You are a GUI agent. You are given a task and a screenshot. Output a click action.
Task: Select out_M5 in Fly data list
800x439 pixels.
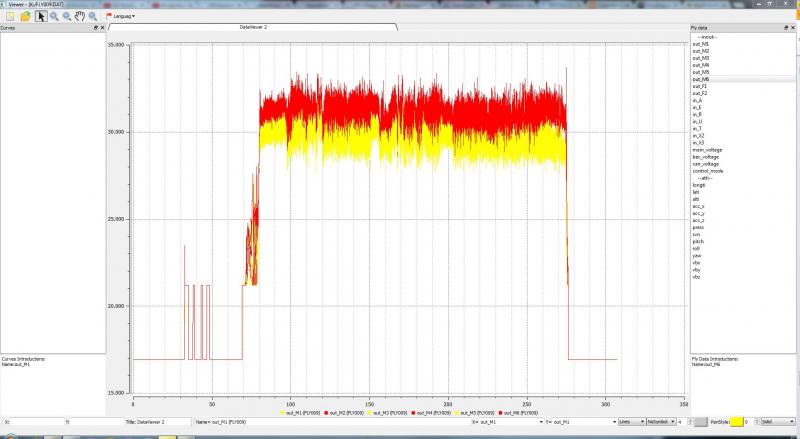click(701, 72)
